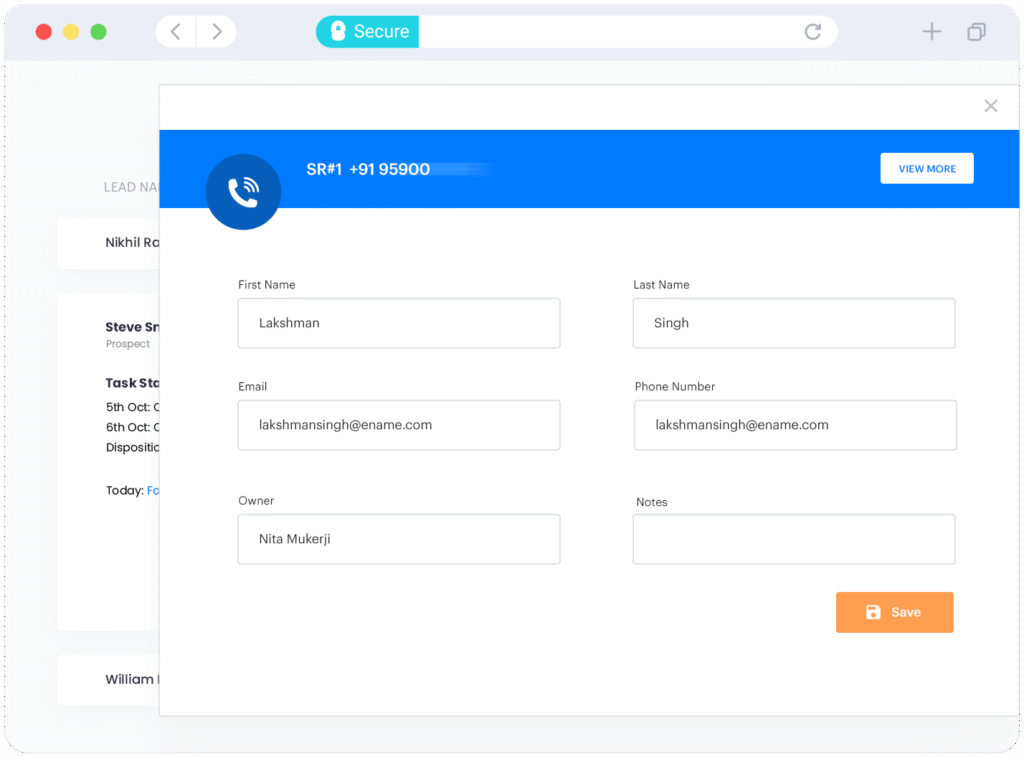Image resolution: width=1024 pixels, height=757 pixels.
Task: Click the Owner field showing Nita Mukerji
Action: point(398,539)
